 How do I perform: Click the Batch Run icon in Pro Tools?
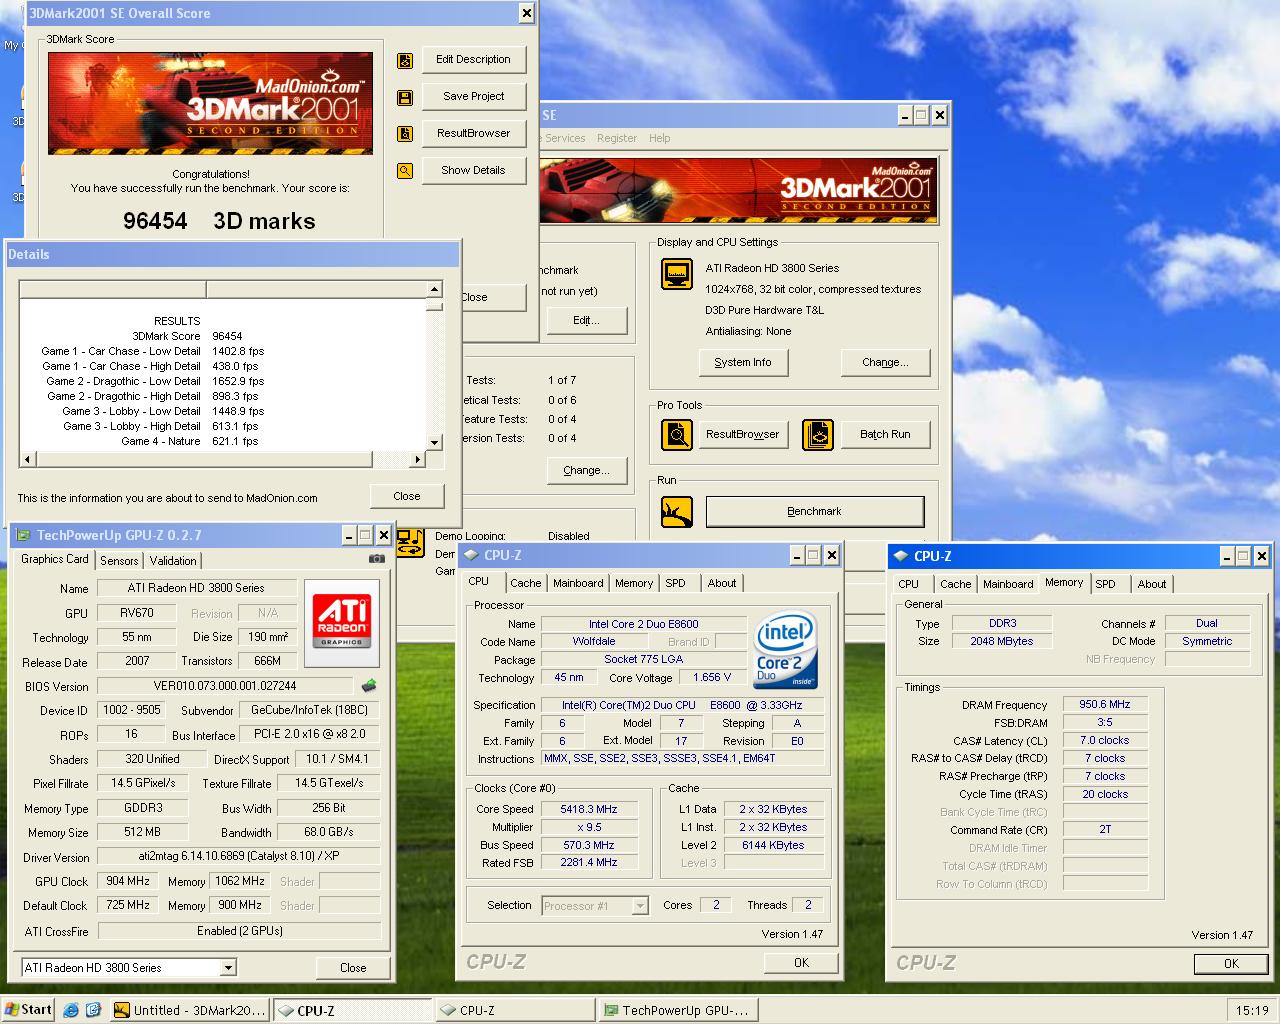tap(818, 435)
